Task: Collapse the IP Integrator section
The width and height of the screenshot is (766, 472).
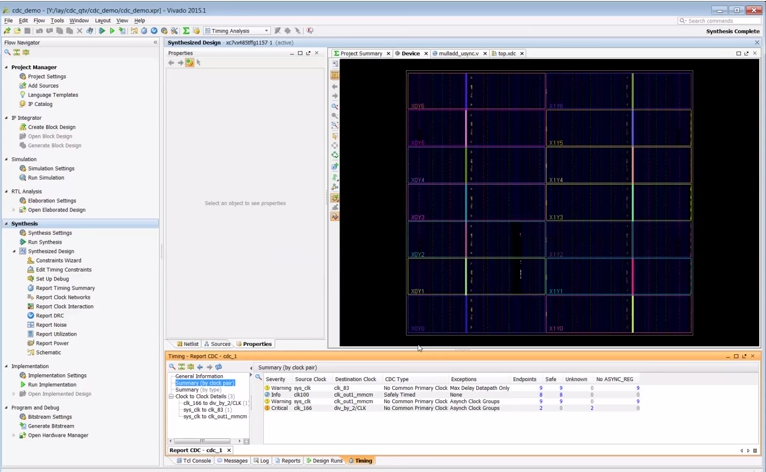Action: (x=6, y=118)
